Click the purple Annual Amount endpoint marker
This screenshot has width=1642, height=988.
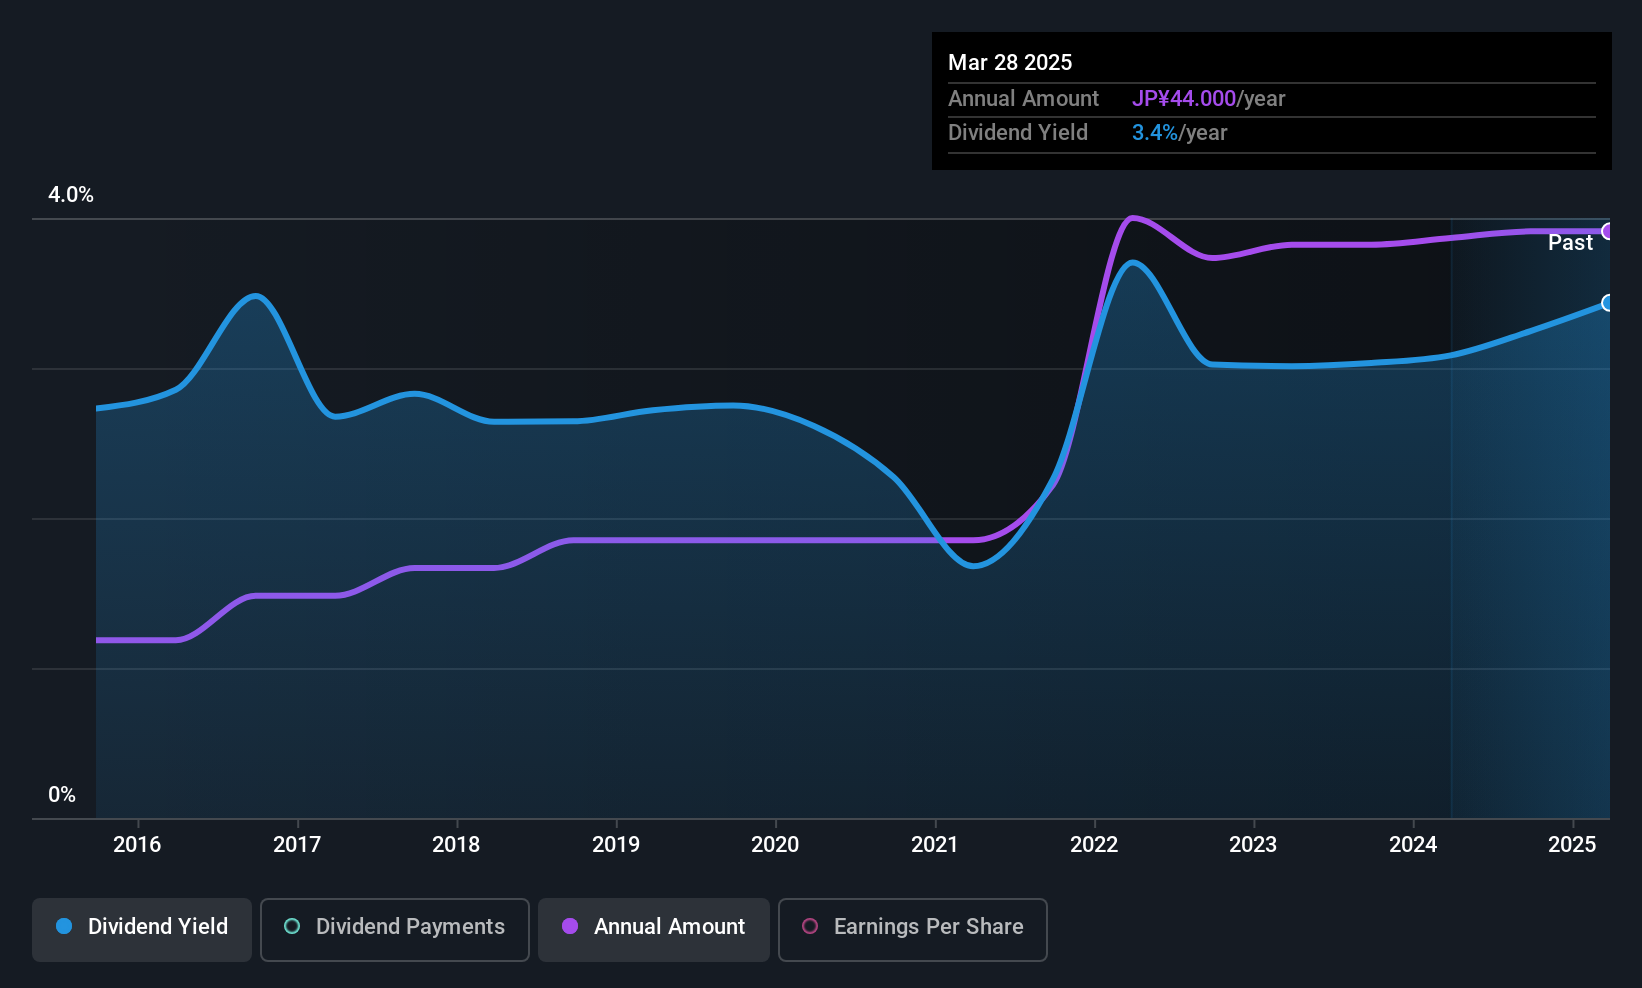pyautogui.click(x=1608, y=231)
